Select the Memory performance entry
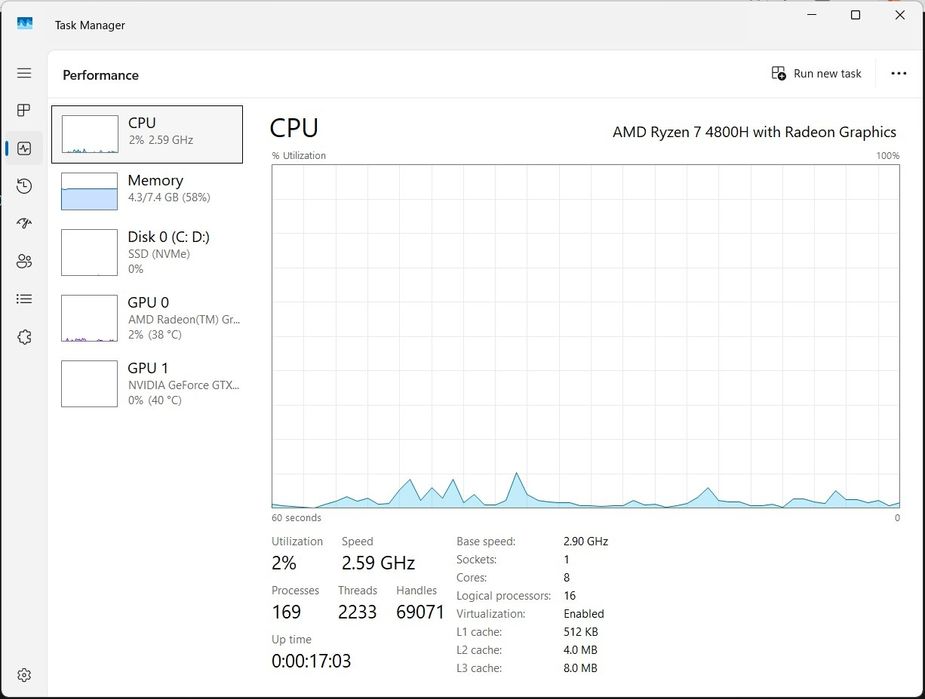This screenshot has width=925, height=699. pos(147,191)
